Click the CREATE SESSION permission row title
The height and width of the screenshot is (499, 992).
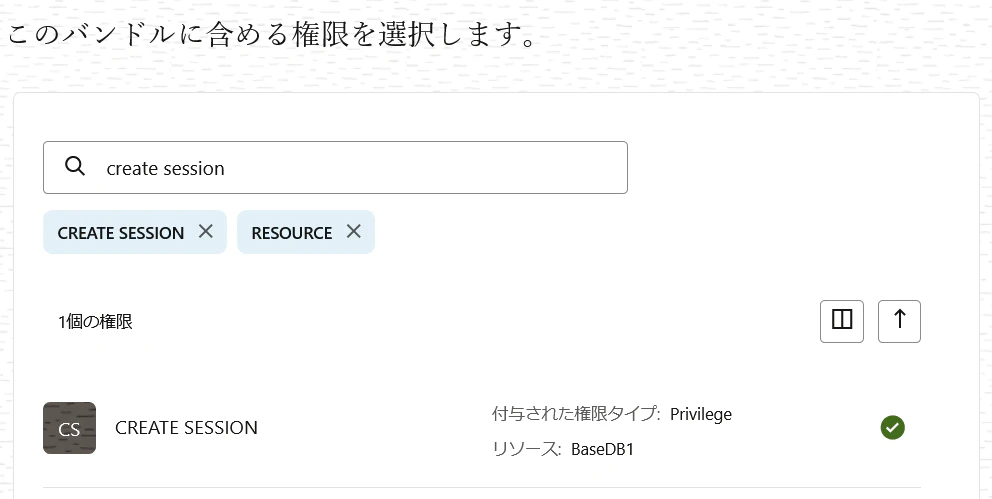pyautogui.click(x=187, y=428)
